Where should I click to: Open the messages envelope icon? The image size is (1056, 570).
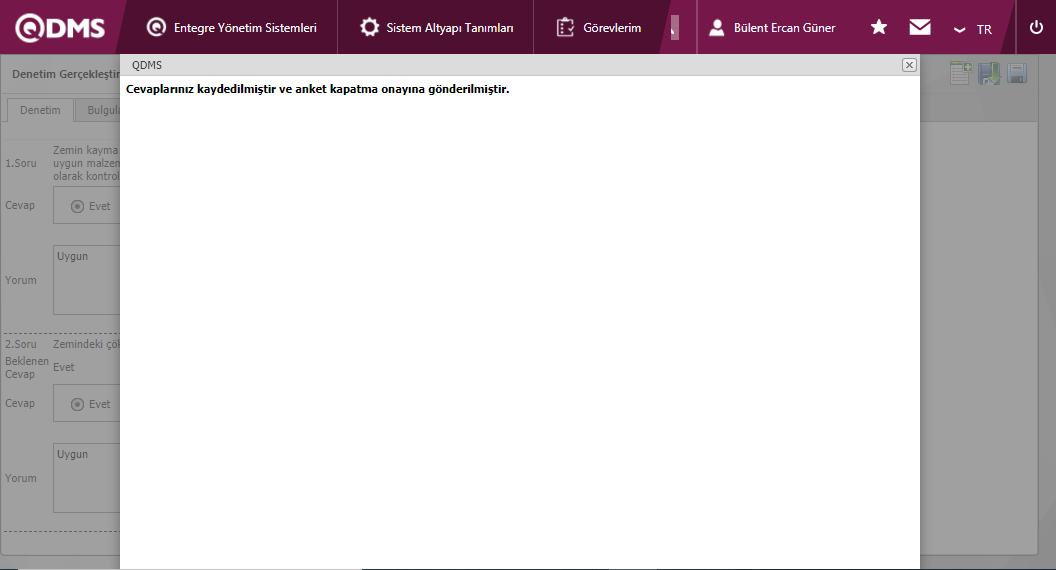920,27
